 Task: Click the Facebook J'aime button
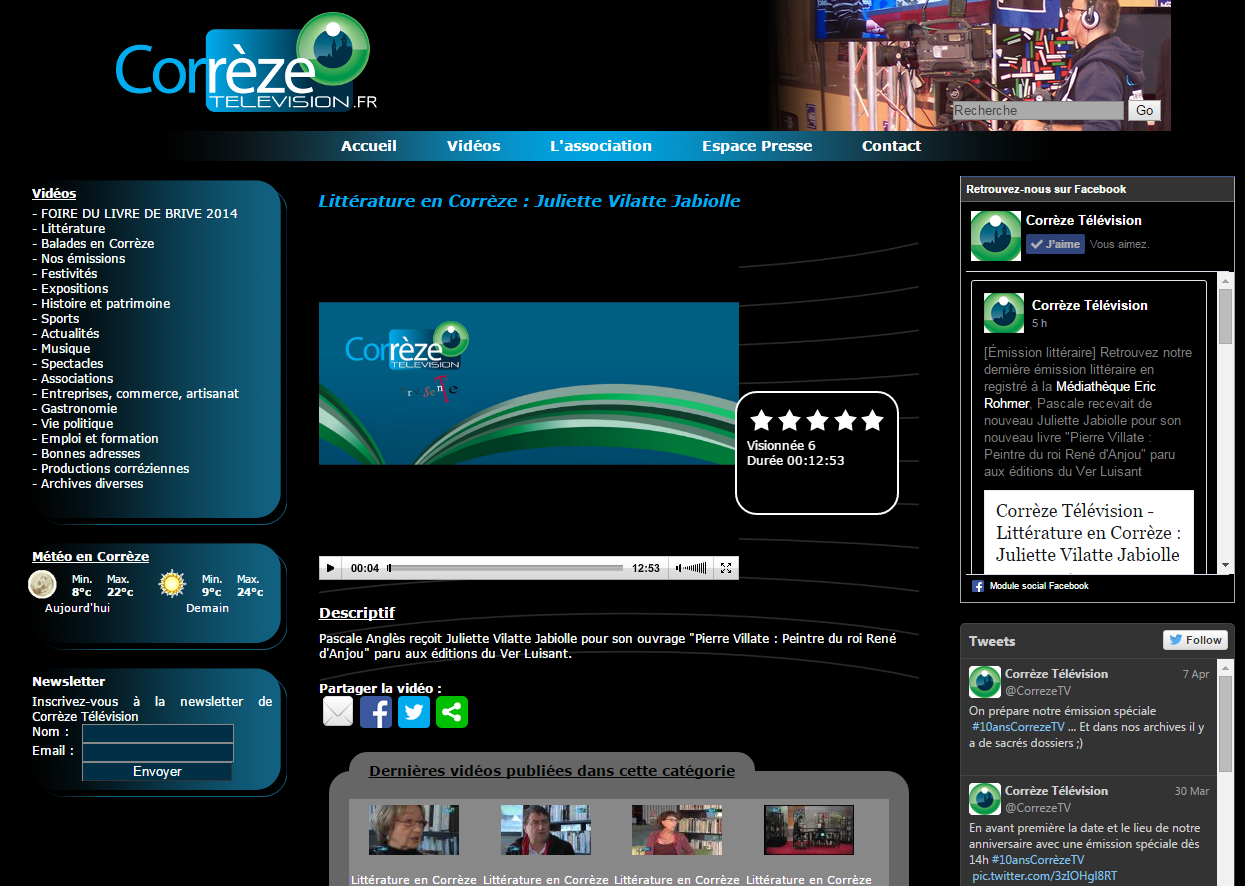tap(1055, 244)
